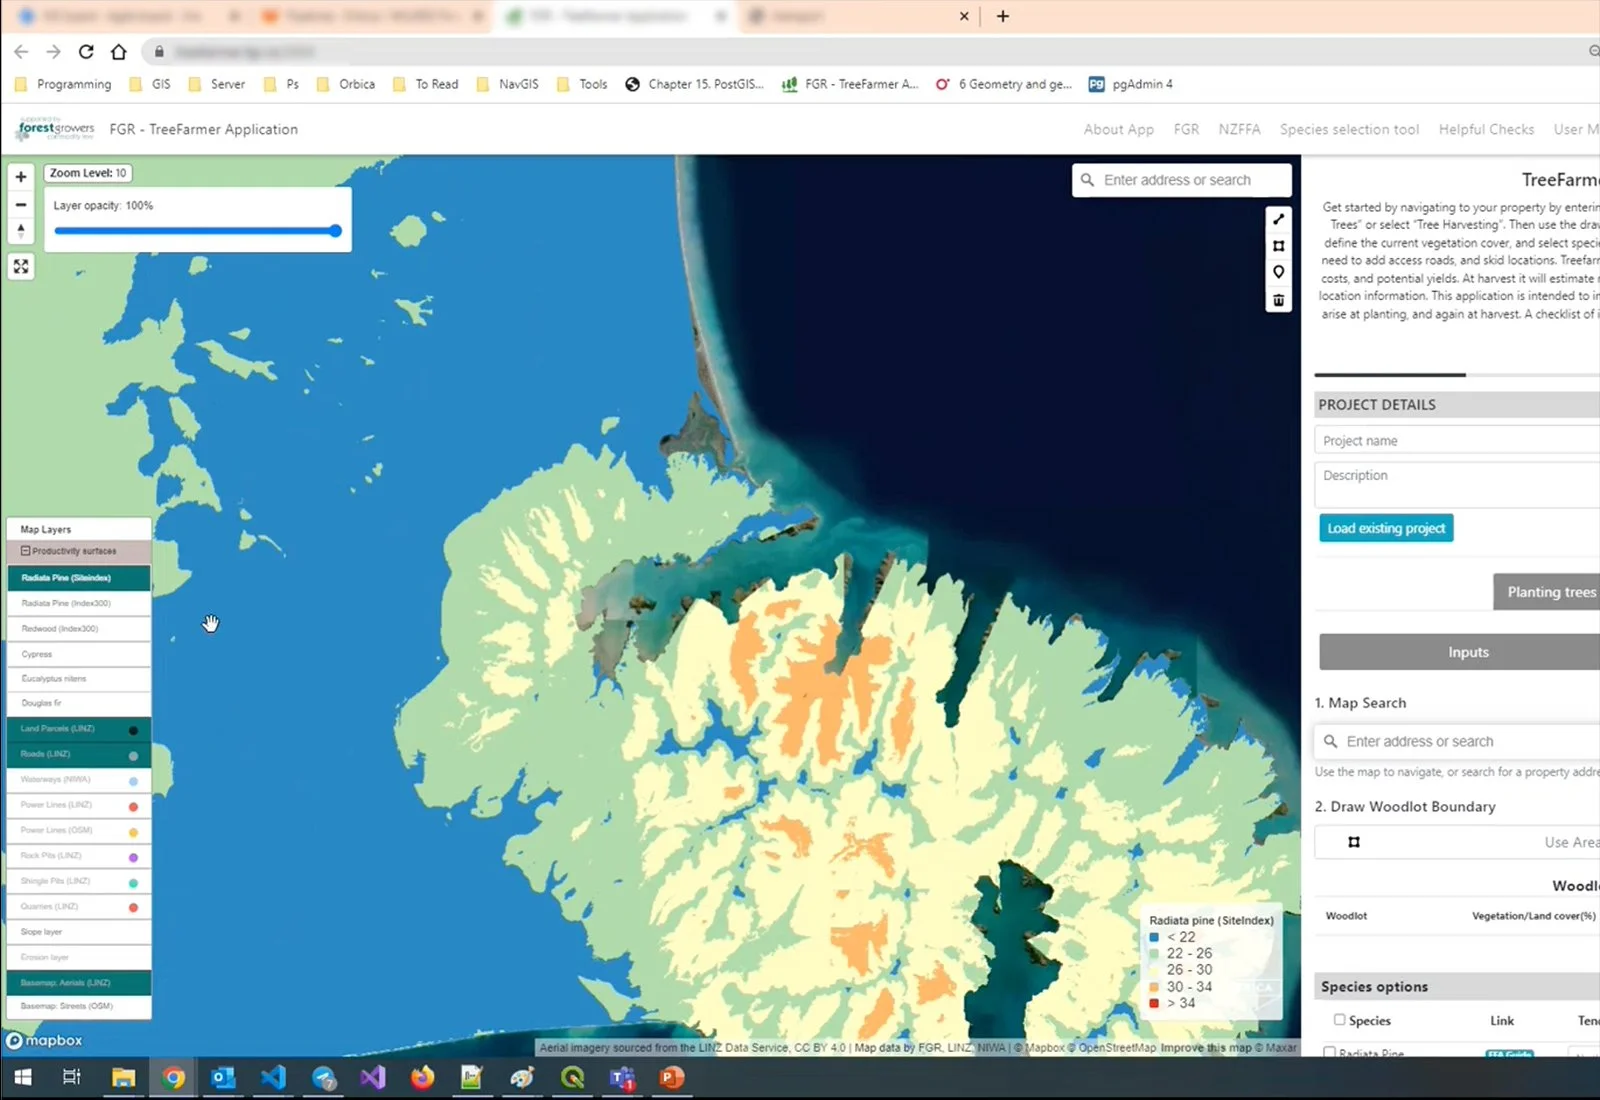Open a new browser tab
This screenshot has width=1600, height=1100.
tap(1003, 16)
